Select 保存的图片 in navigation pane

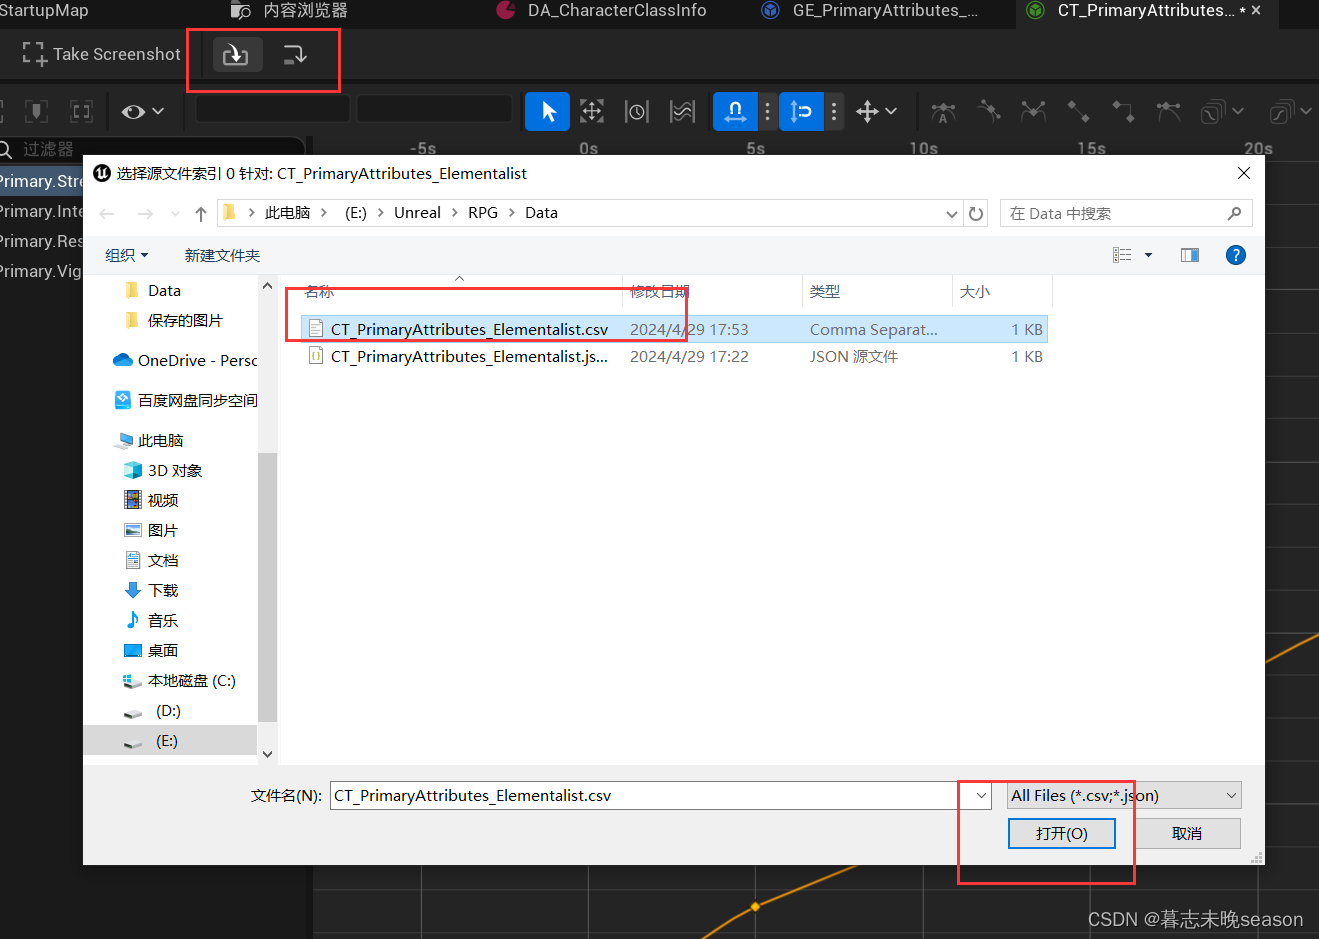click(185, 320)
